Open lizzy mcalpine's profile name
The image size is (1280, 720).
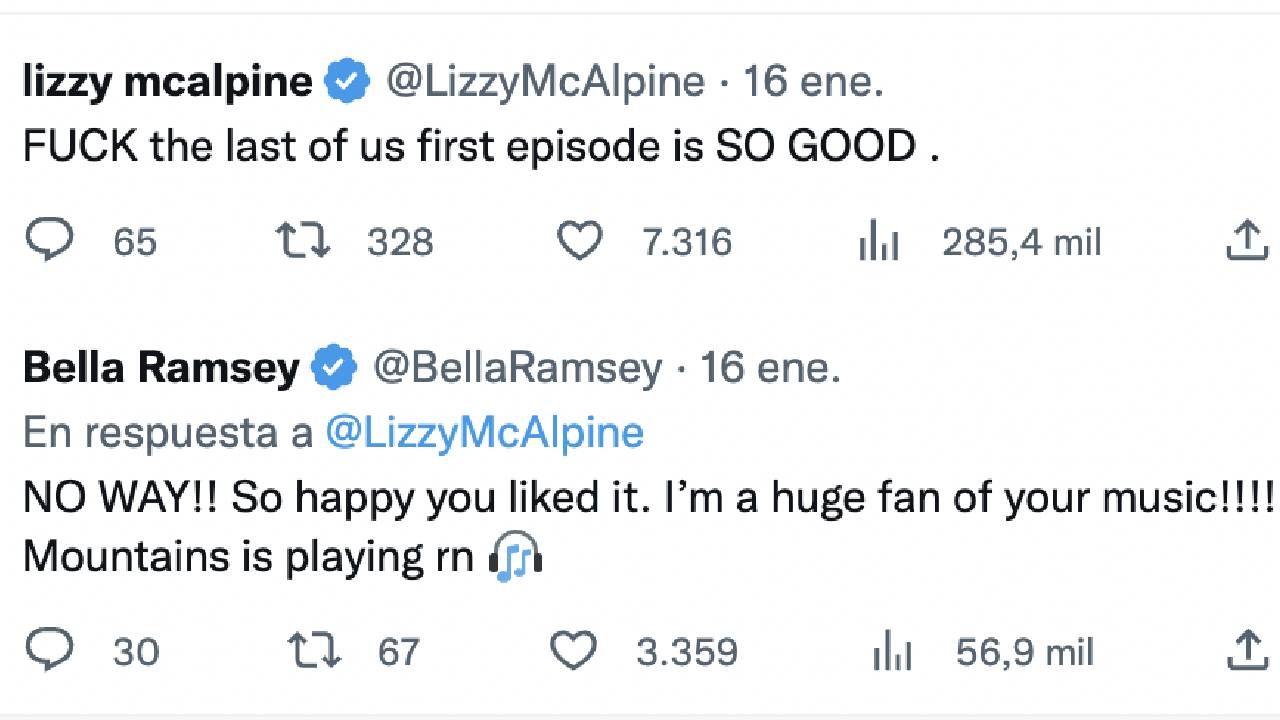[167, 82]
